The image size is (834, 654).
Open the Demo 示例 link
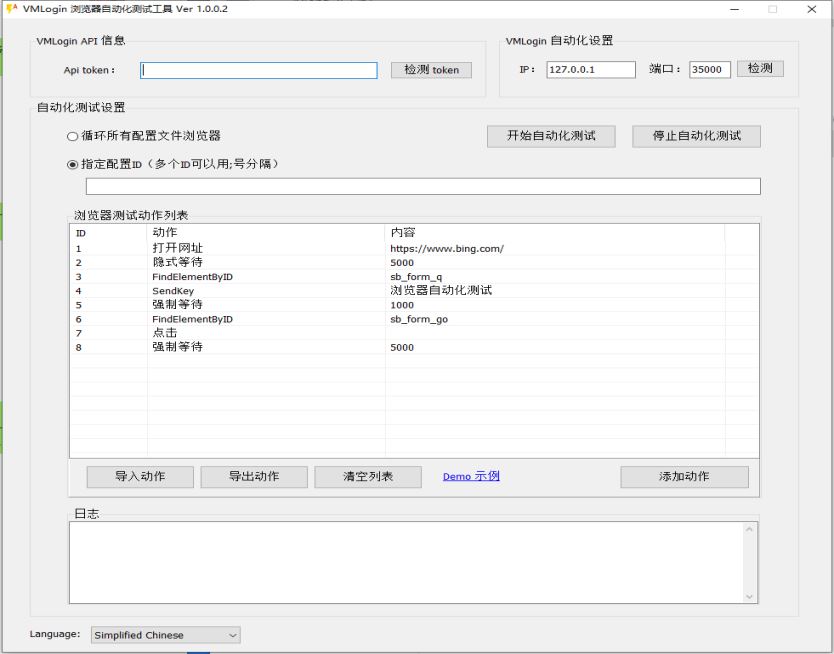click(471, 476)
